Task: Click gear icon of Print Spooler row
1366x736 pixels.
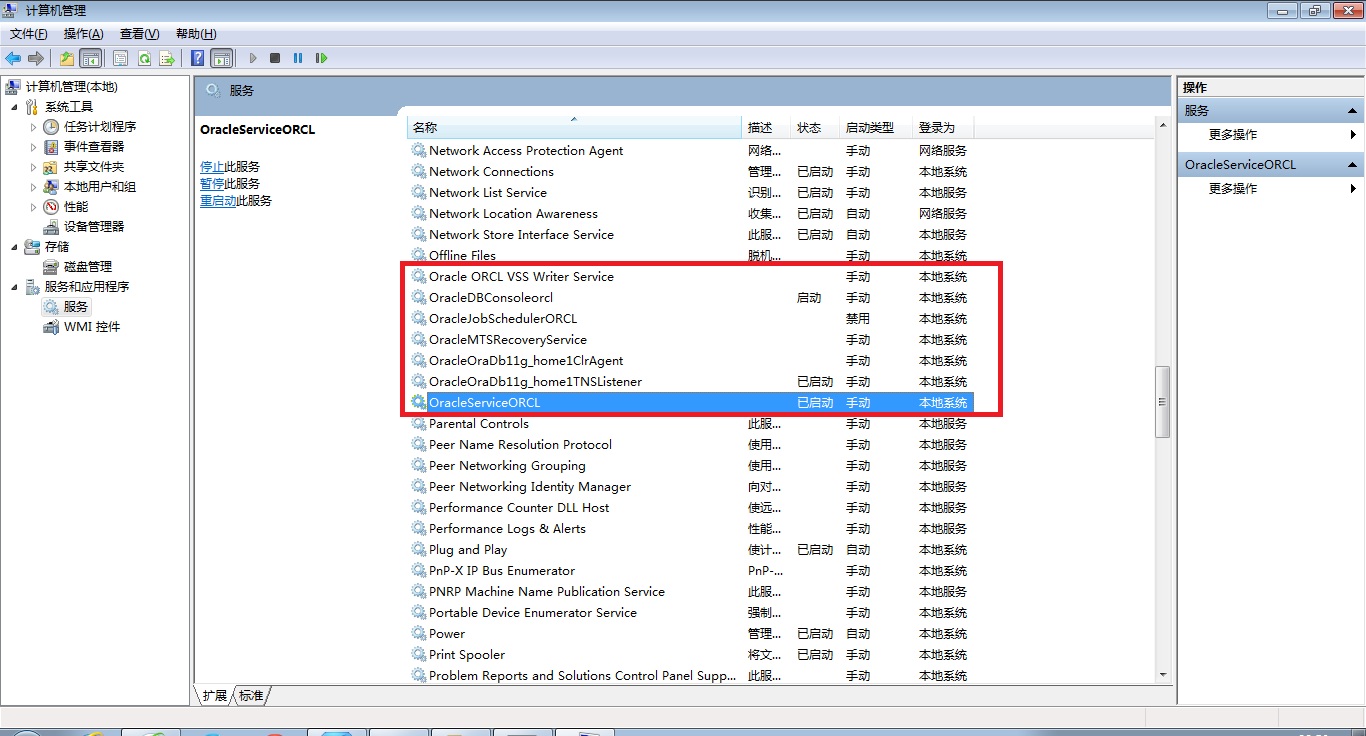Action: tap(419, 654)
